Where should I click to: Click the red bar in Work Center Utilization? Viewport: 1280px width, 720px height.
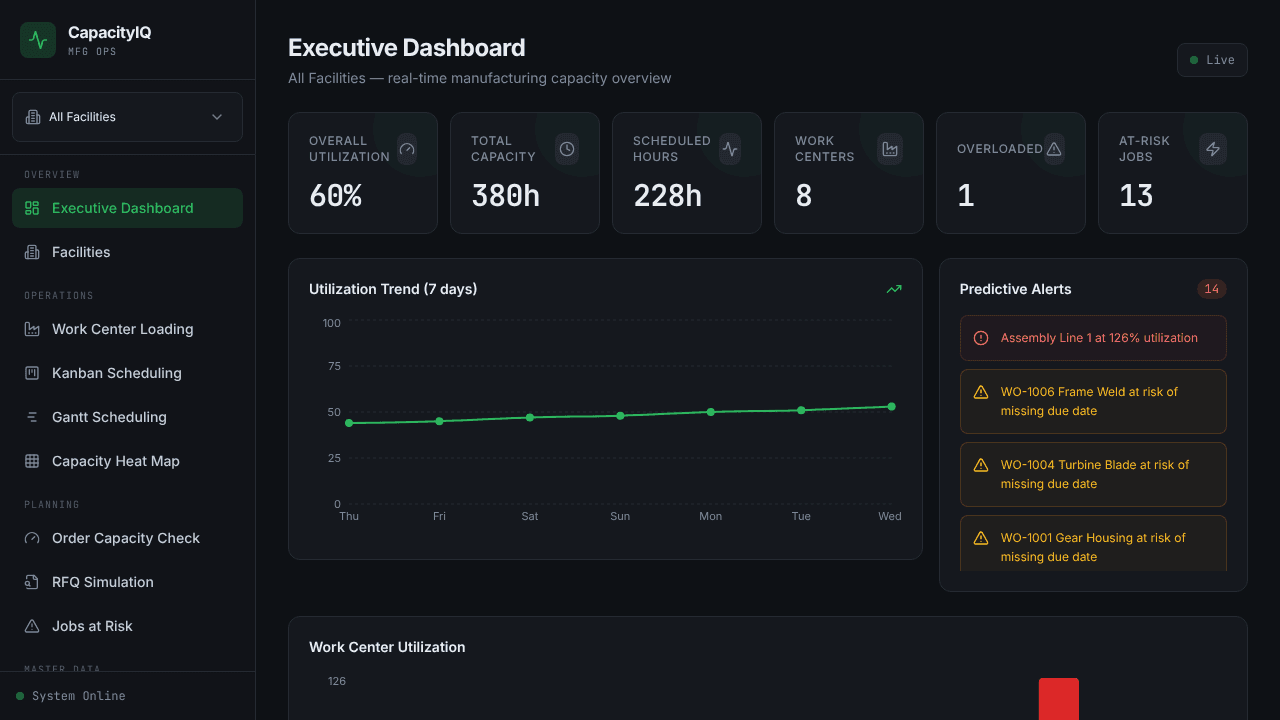1059,699
